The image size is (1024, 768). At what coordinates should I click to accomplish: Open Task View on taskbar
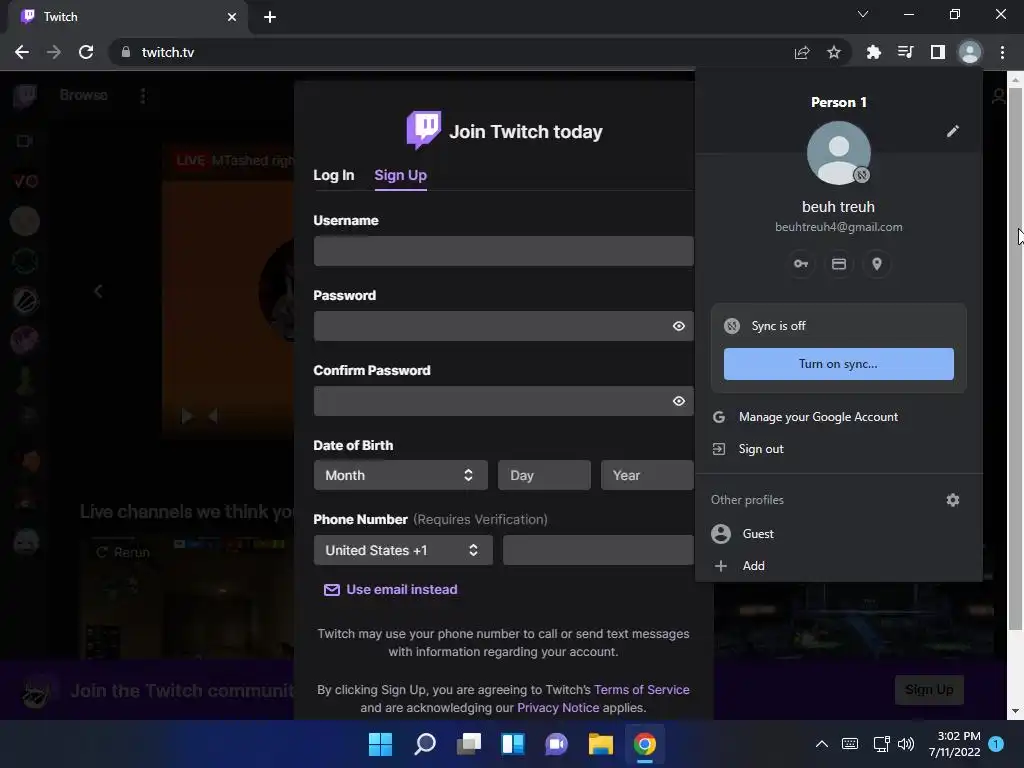click(469, 744)
